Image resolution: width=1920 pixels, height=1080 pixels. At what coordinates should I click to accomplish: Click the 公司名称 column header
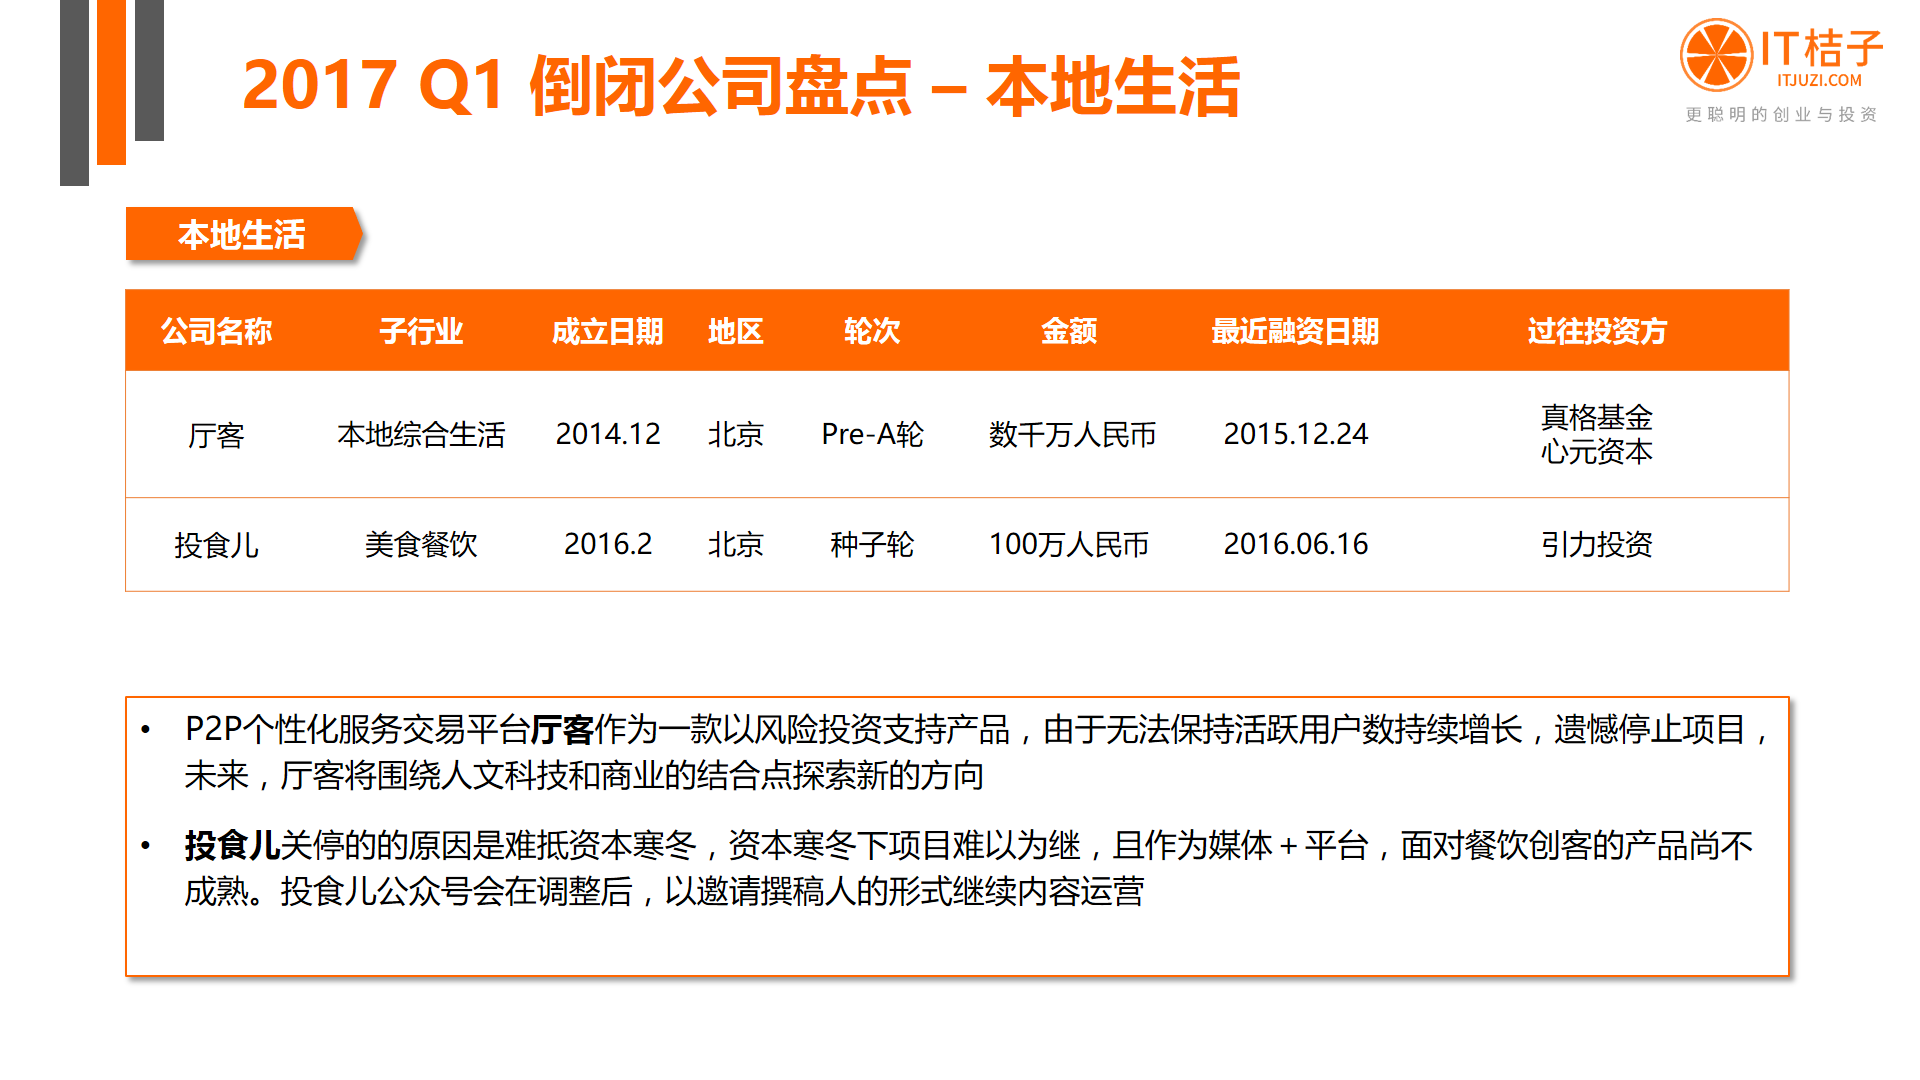point(216,331)
